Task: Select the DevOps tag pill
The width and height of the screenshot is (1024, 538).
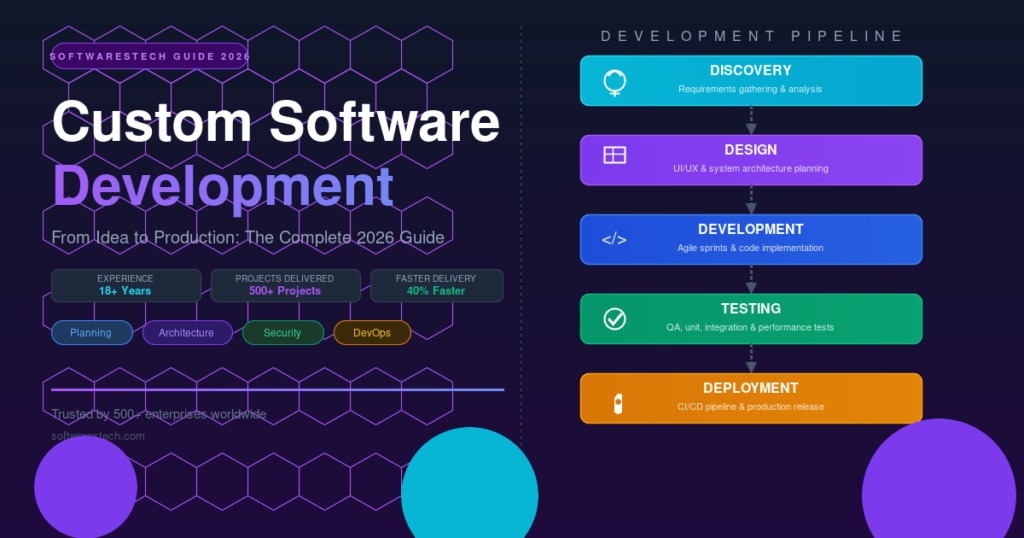Action: (372, 332)
